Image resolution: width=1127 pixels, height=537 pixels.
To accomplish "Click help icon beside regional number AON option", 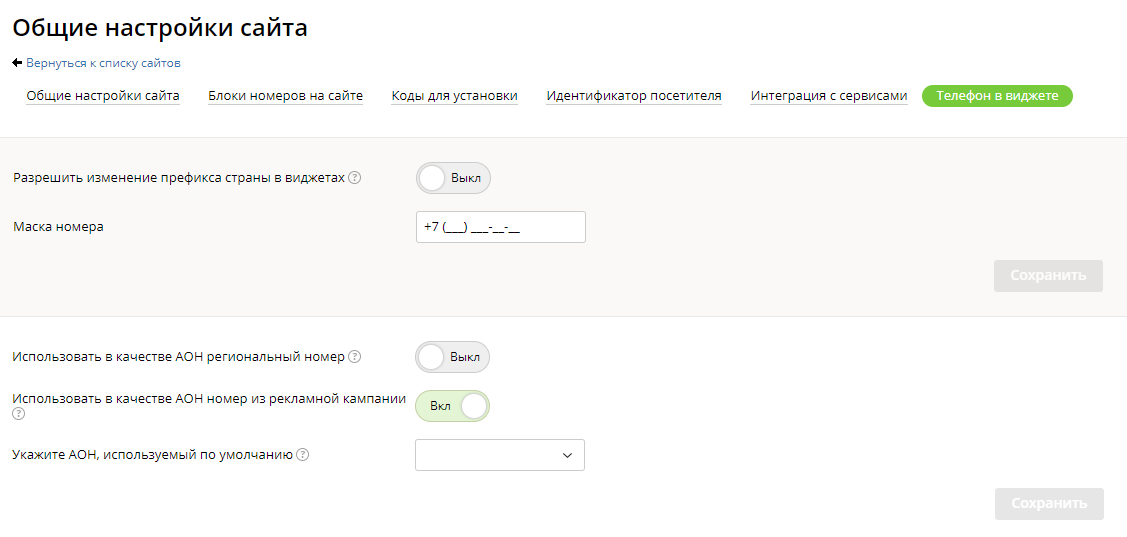I will [x=354, y=356].
